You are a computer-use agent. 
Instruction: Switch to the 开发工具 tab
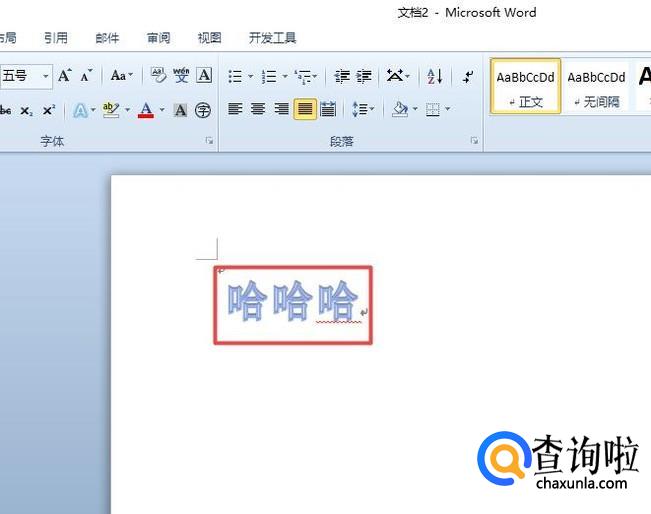point(272,38)
